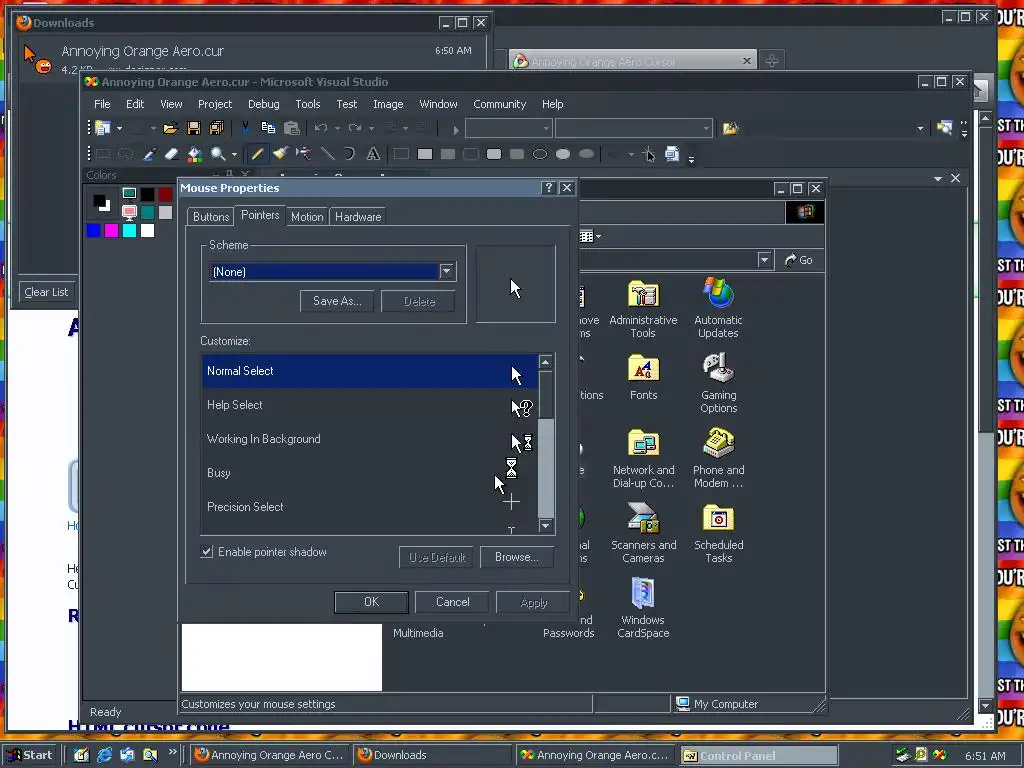Switch to Downloads taskbar button

coord(432,755)
